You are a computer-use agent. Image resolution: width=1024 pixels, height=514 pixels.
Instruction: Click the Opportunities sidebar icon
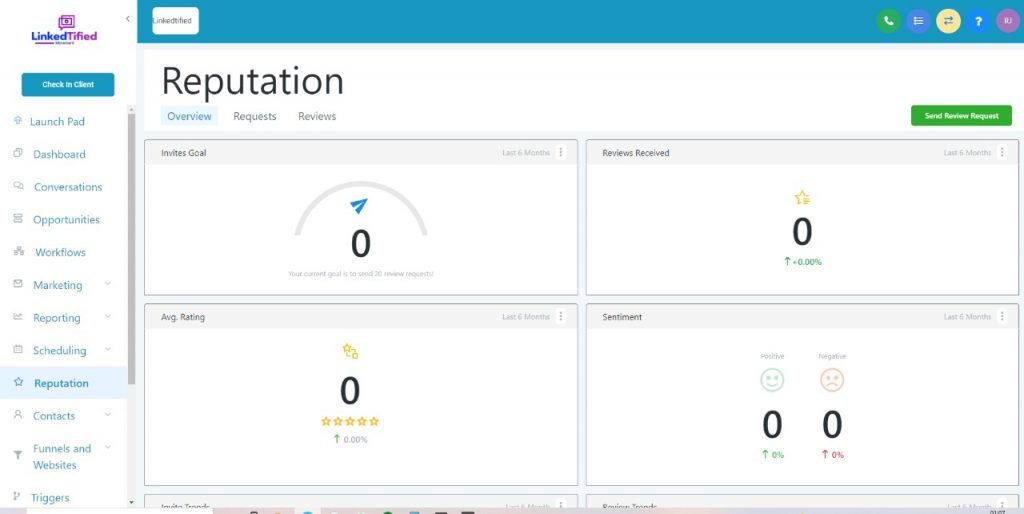18,219
